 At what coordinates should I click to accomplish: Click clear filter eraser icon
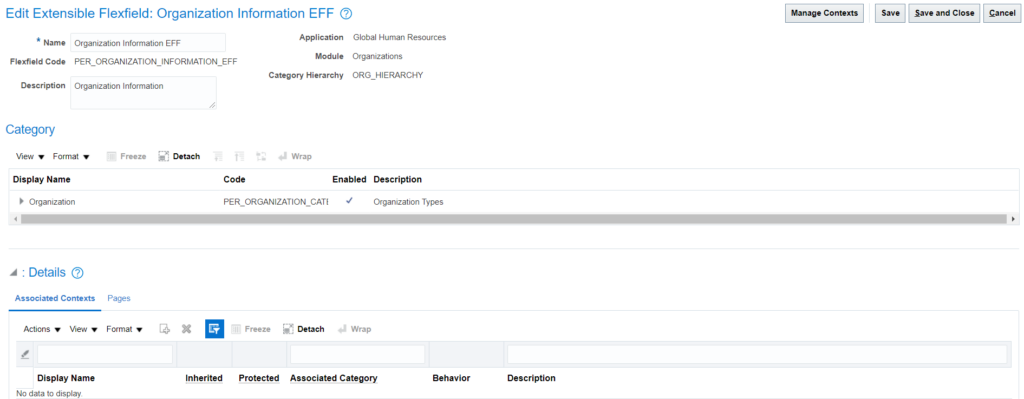tap(25, 355)
